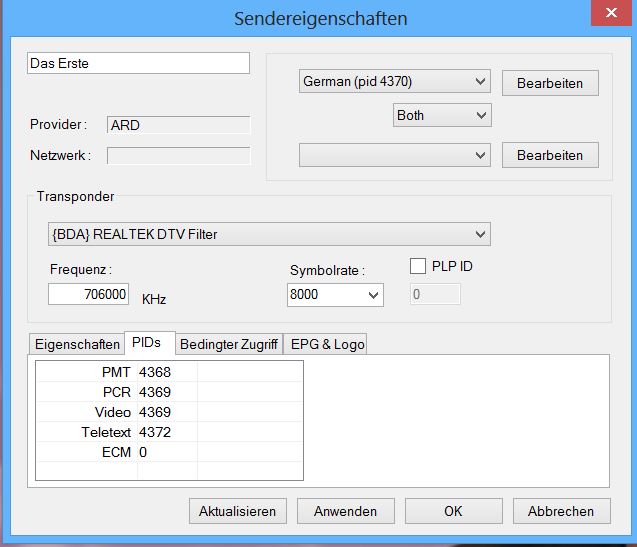Enable the PLP ID checkbox

[x=419, y=267]
